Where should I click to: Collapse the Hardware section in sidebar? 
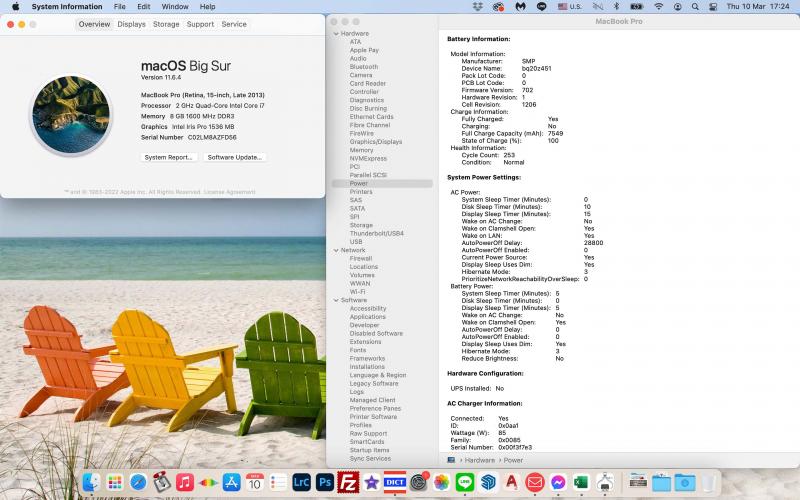coord(336,34)
